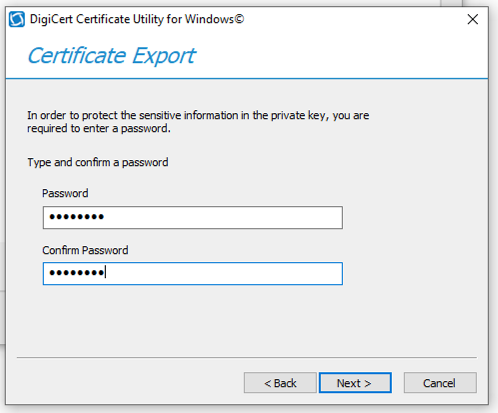Image resolution: width=498 pixels, height=413 pixels.
Task: Click the background window behind dialog's top-right corner
Action: point(452,3)
